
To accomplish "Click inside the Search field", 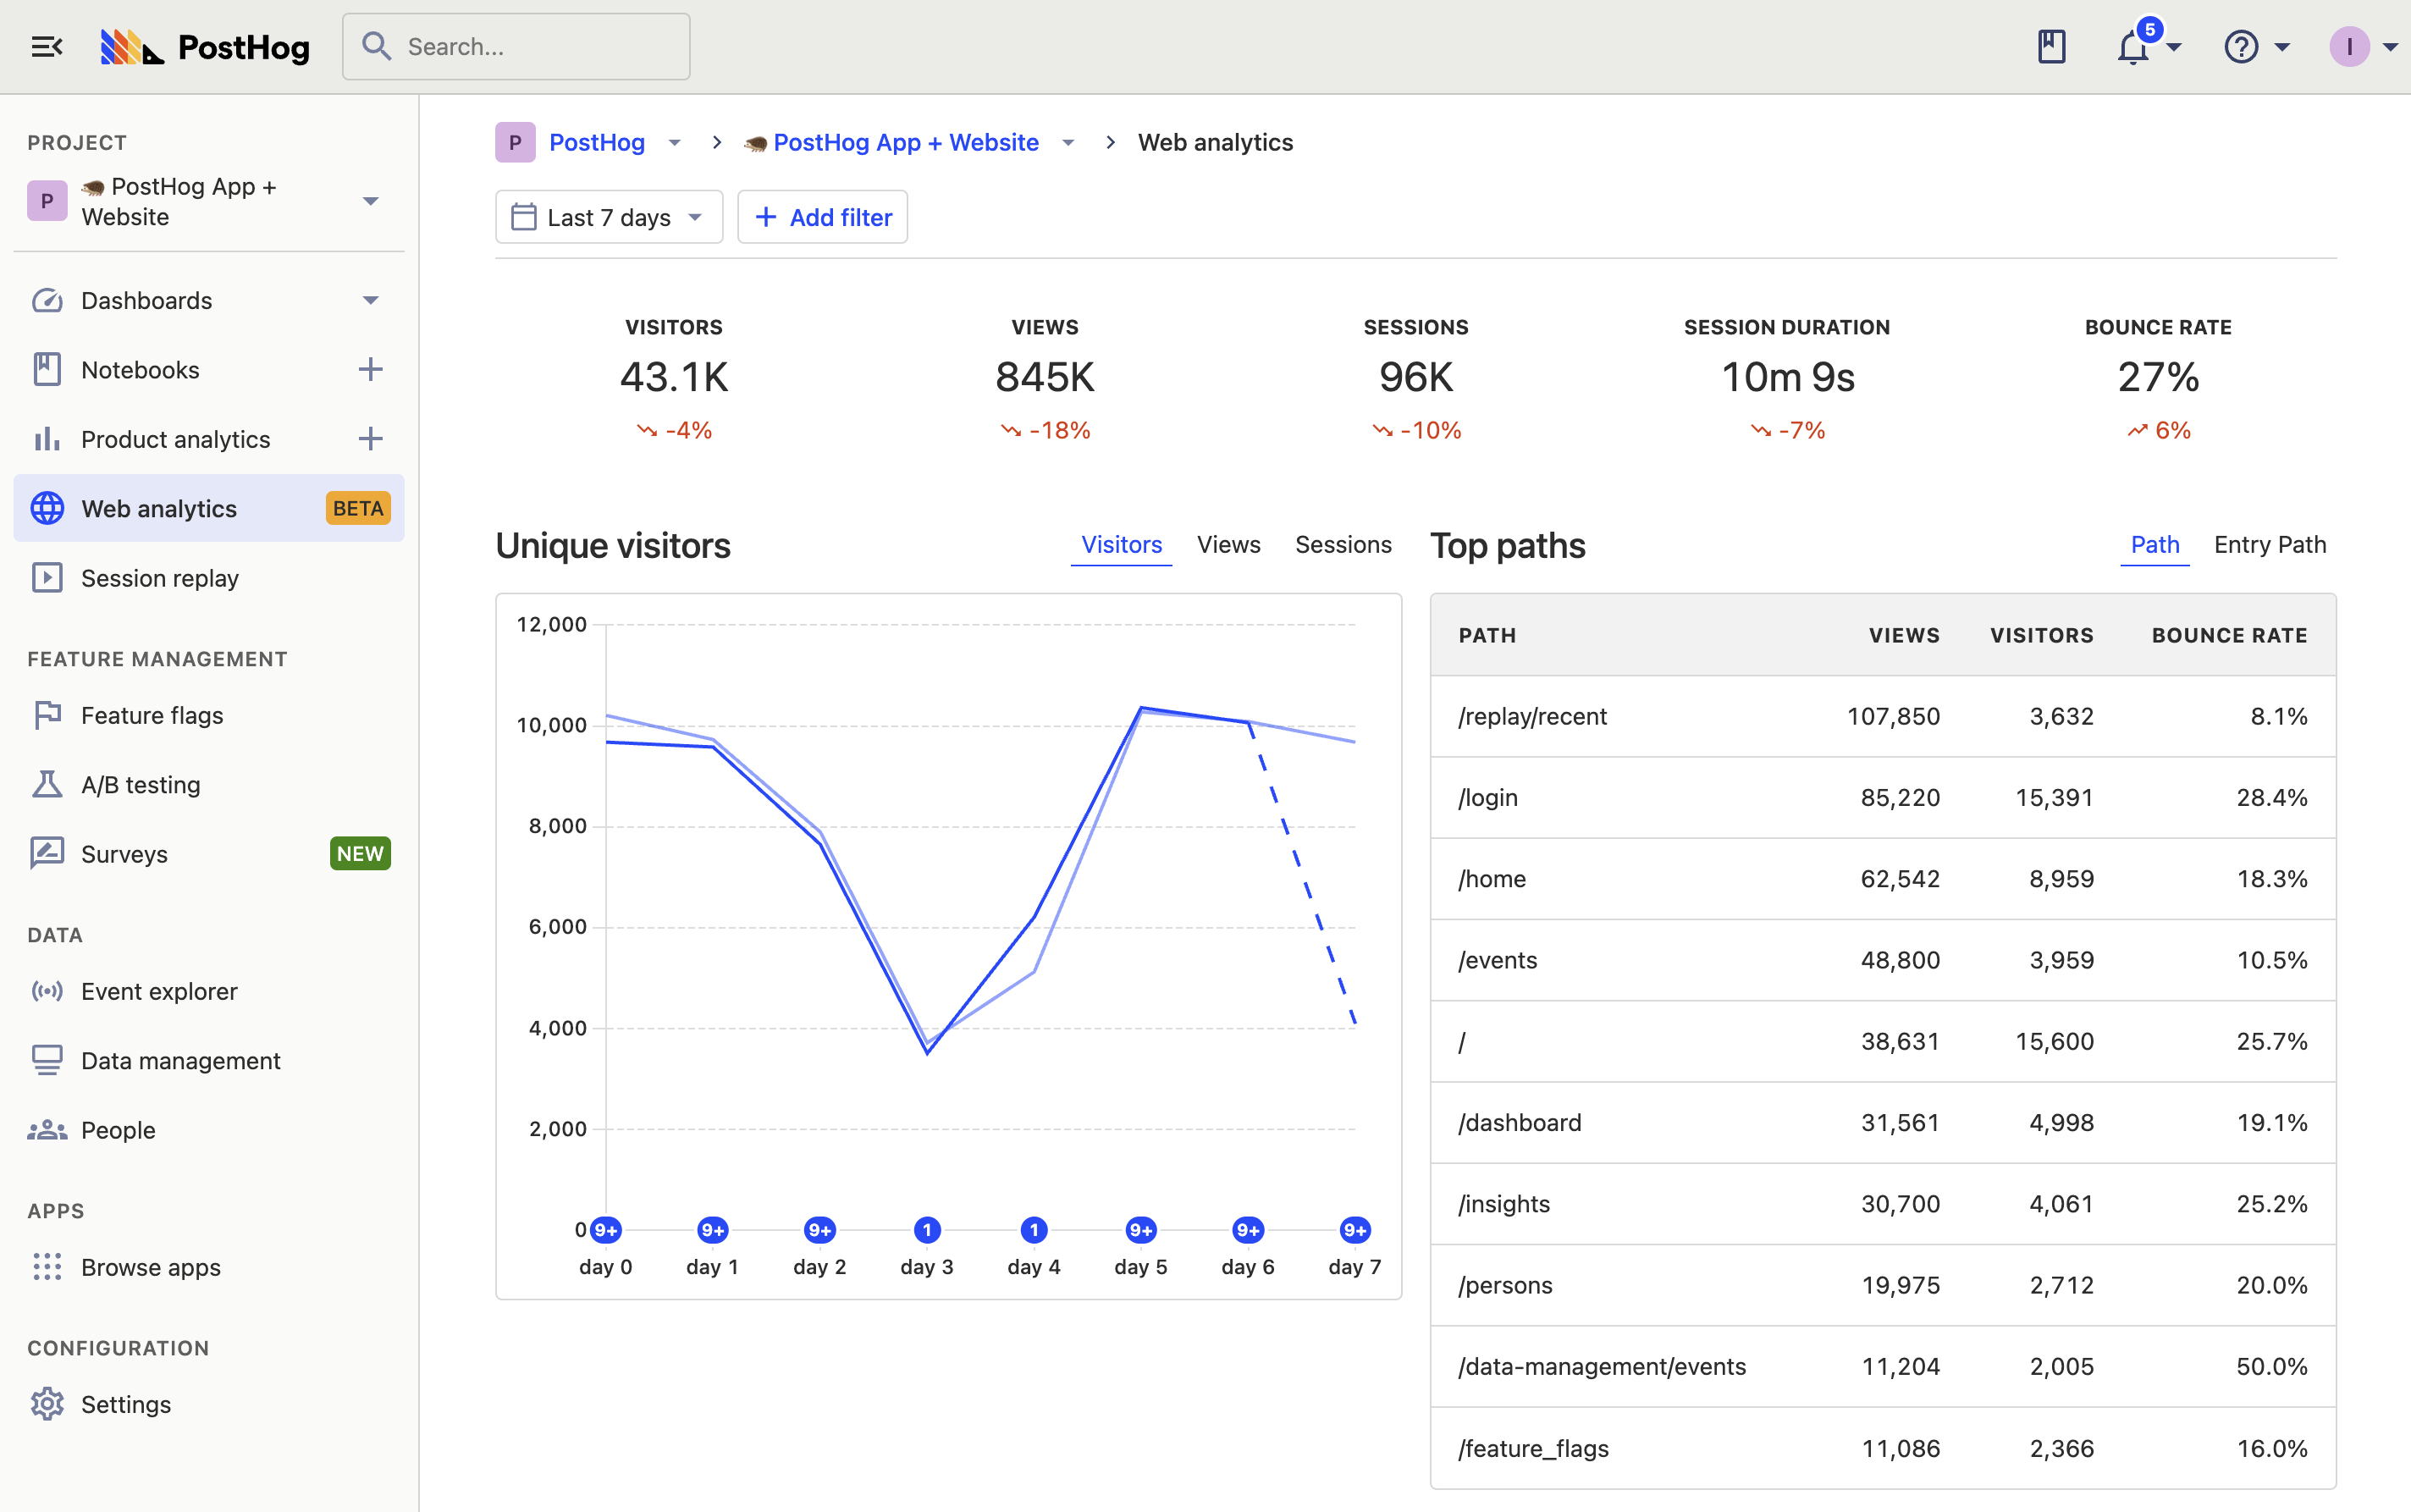I will point(516,46).
